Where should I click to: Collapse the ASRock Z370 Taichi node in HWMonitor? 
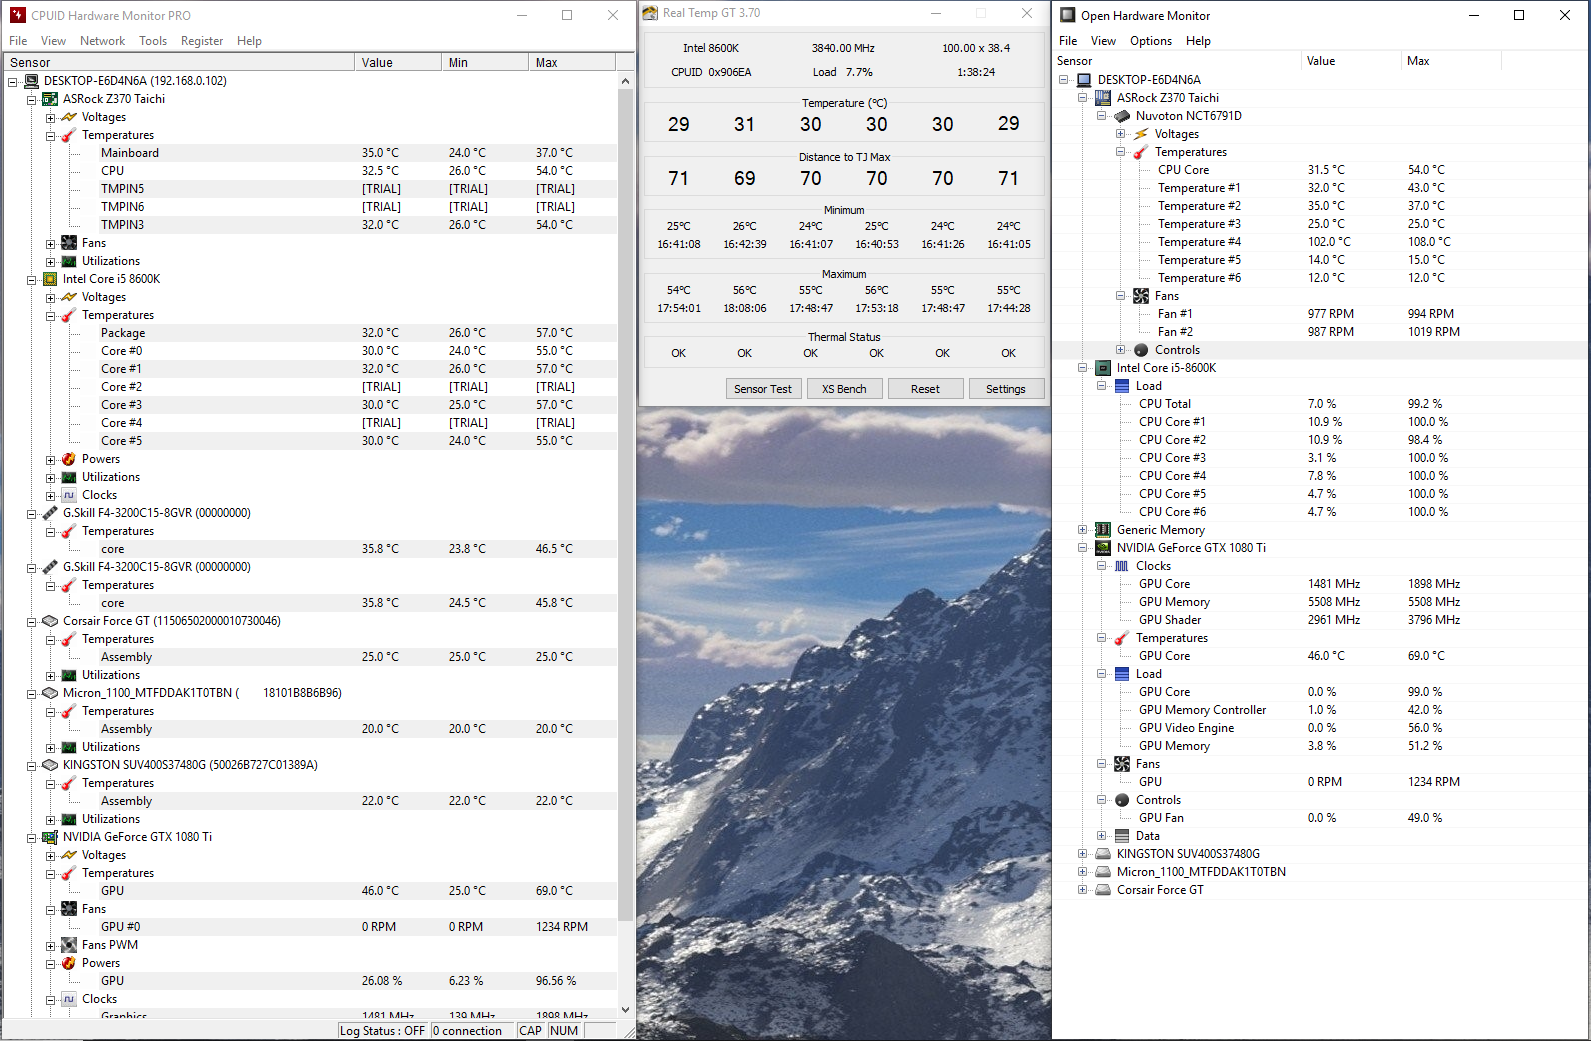[31, 99]
